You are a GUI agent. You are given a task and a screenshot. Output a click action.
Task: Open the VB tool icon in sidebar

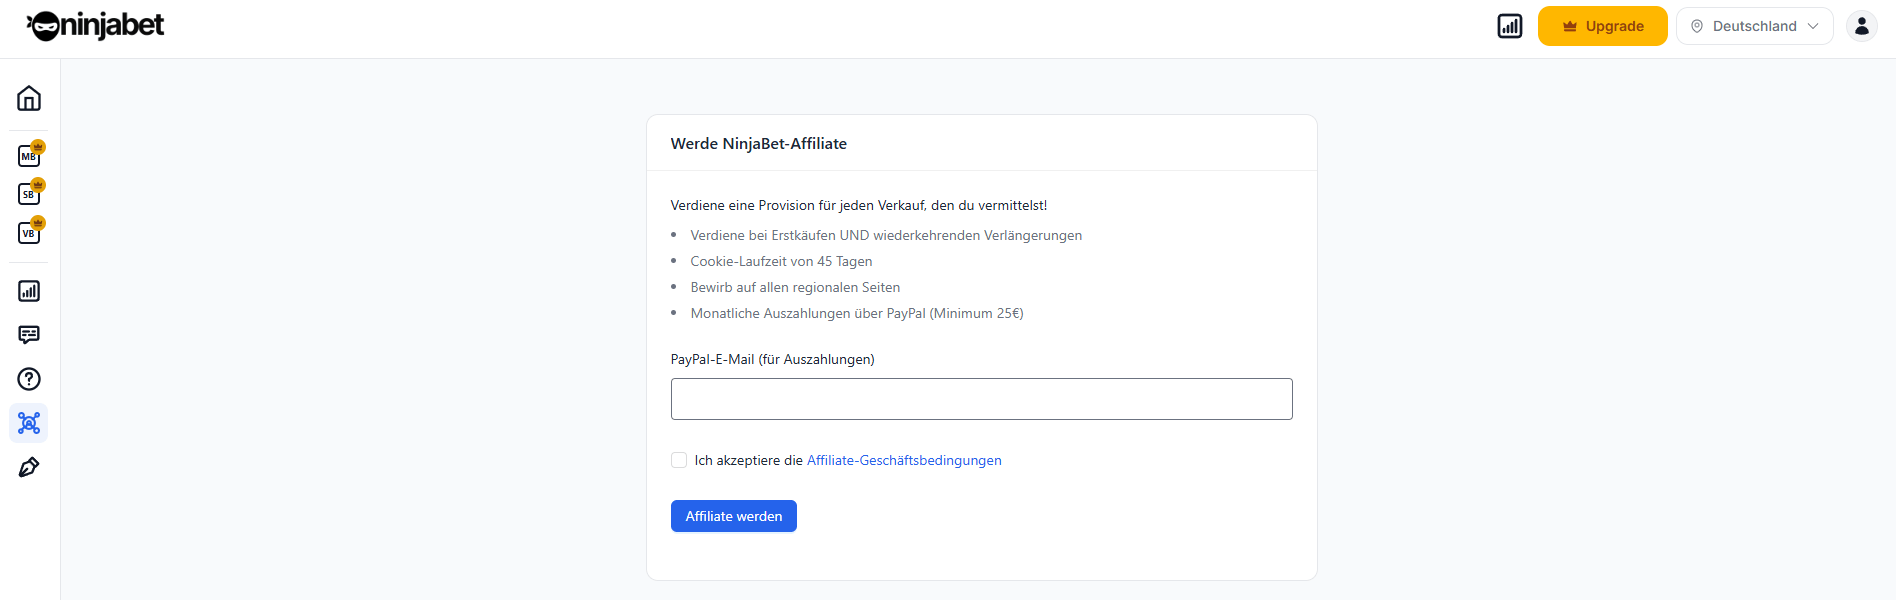pyautogui.click(x=29, y=232)
